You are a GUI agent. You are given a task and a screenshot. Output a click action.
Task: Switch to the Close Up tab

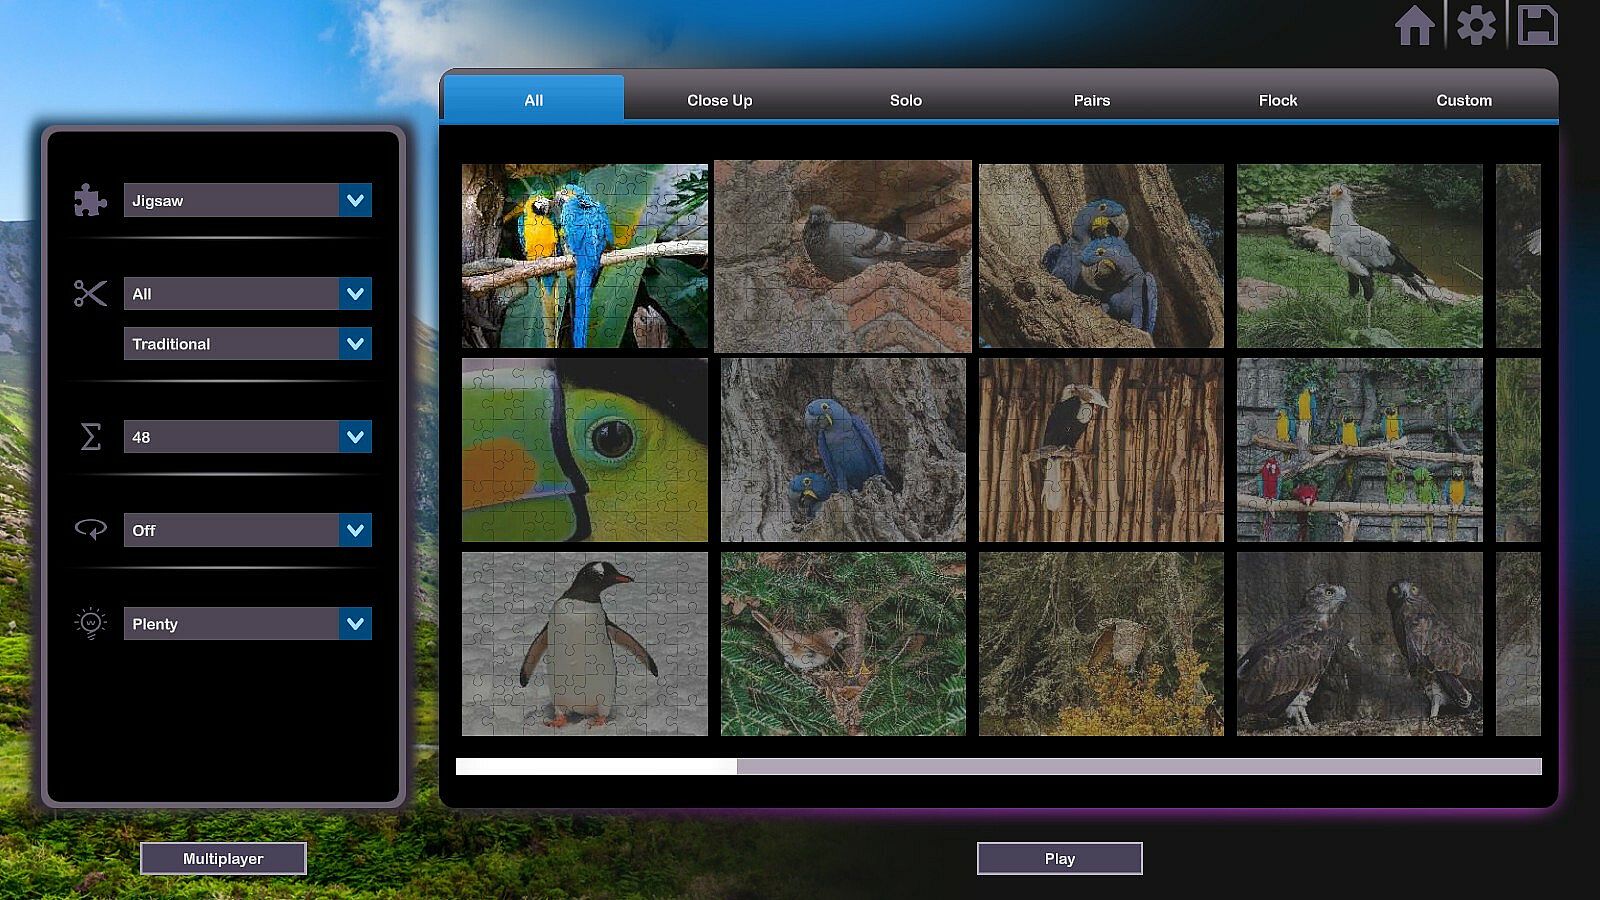click(719, 100)
